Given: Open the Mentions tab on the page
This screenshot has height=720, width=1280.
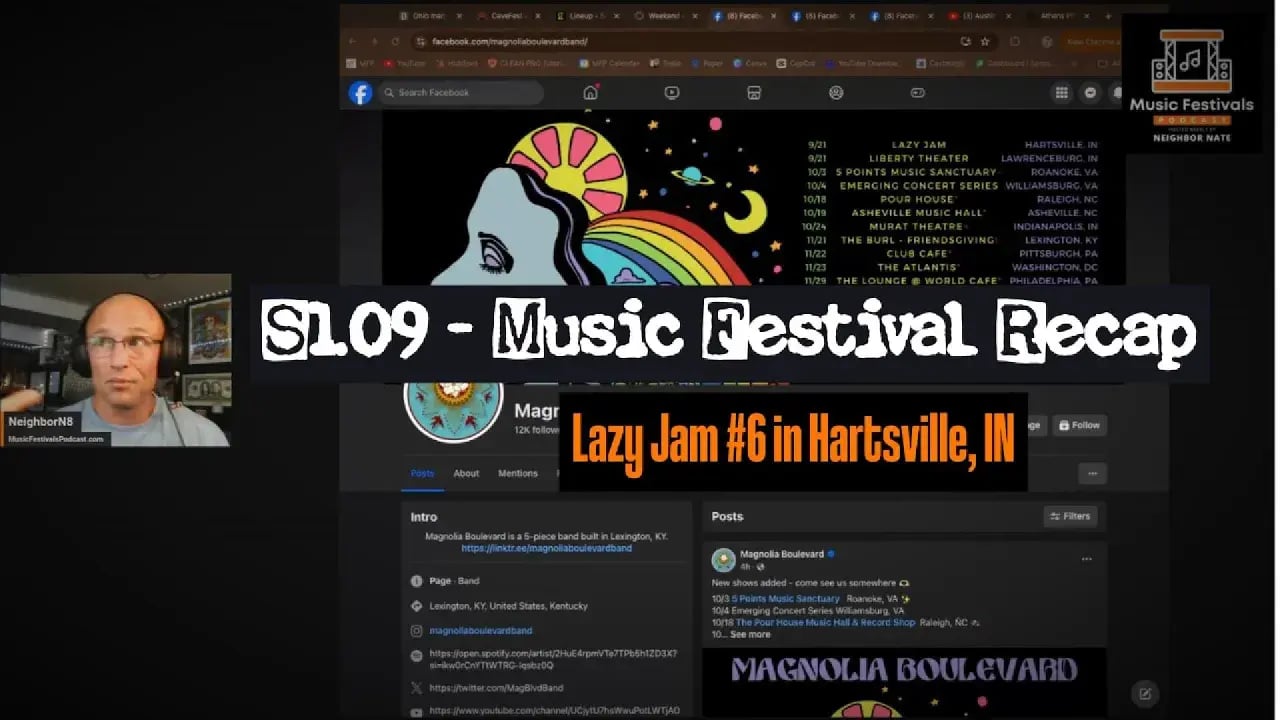Looking at the screenshot, I should (518, 474).
